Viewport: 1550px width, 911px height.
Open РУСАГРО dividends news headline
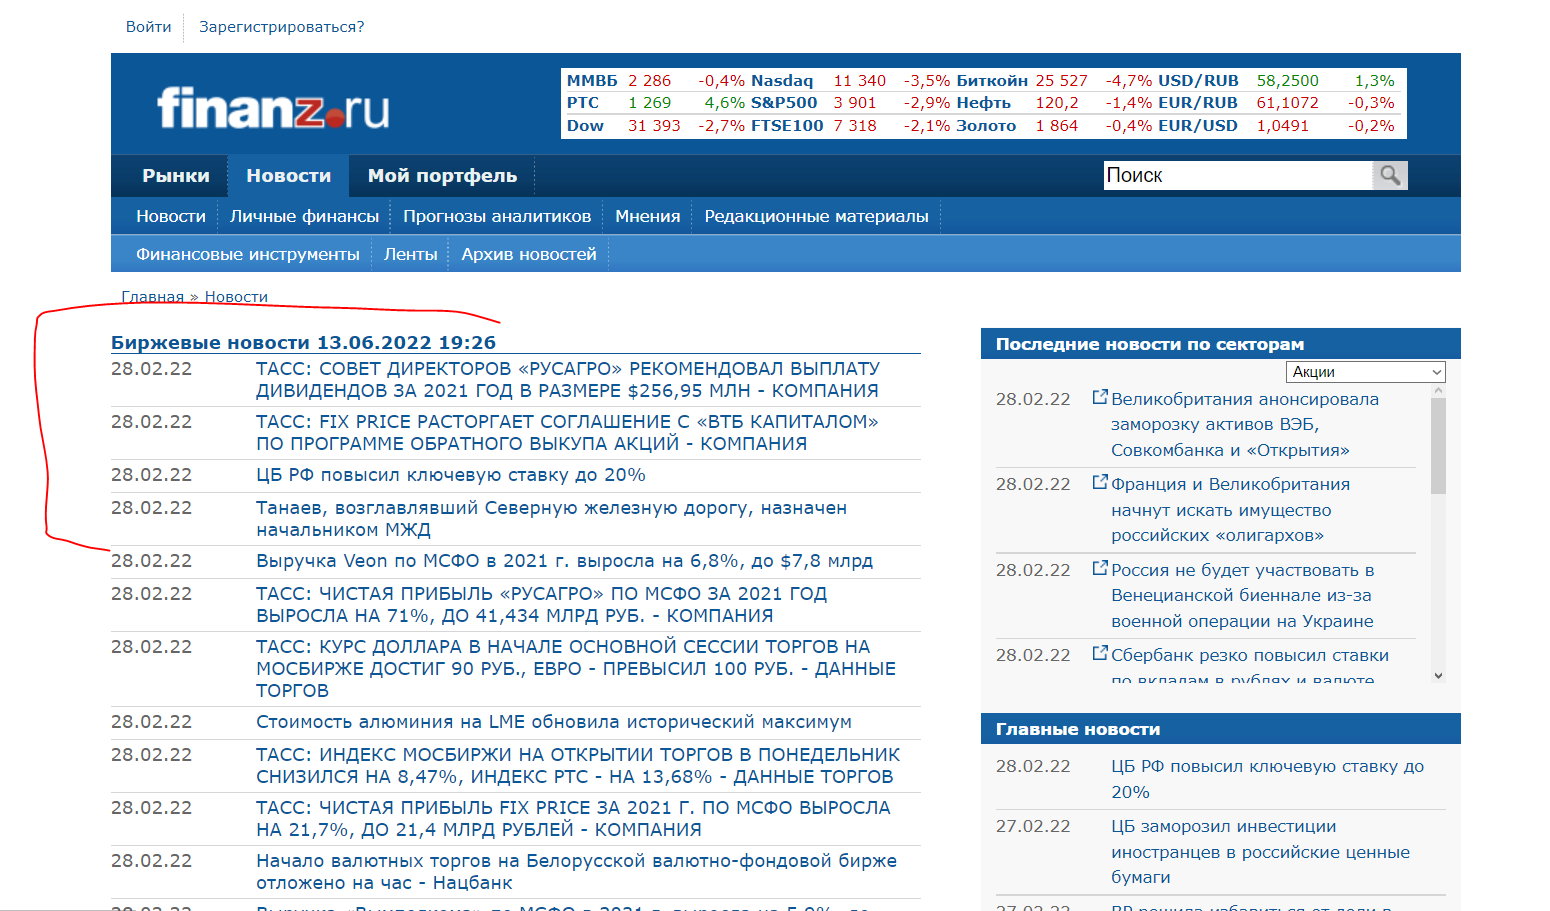click(x=567, y=380)
